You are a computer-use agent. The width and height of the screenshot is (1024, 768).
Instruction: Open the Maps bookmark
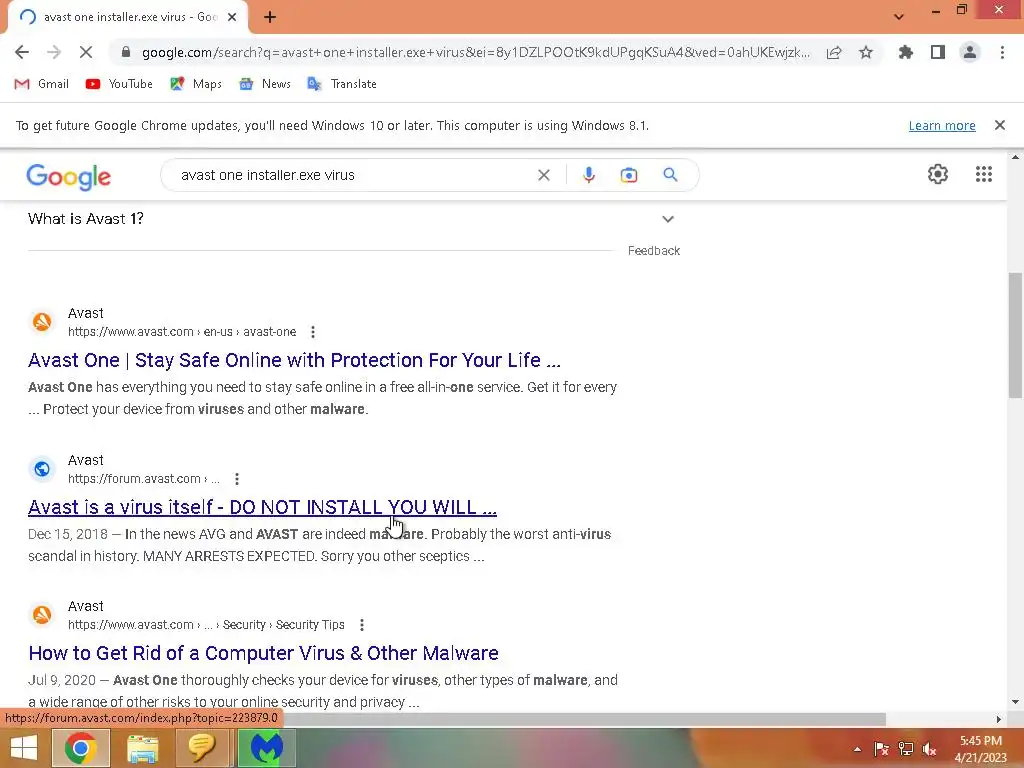pyautogui.click(x=196, y=84)
